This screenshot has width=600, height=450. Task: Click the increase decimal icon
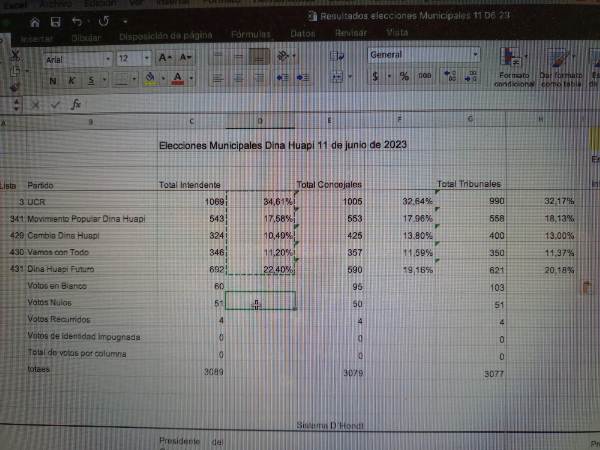pyautogui.click(x=450, y=76)
